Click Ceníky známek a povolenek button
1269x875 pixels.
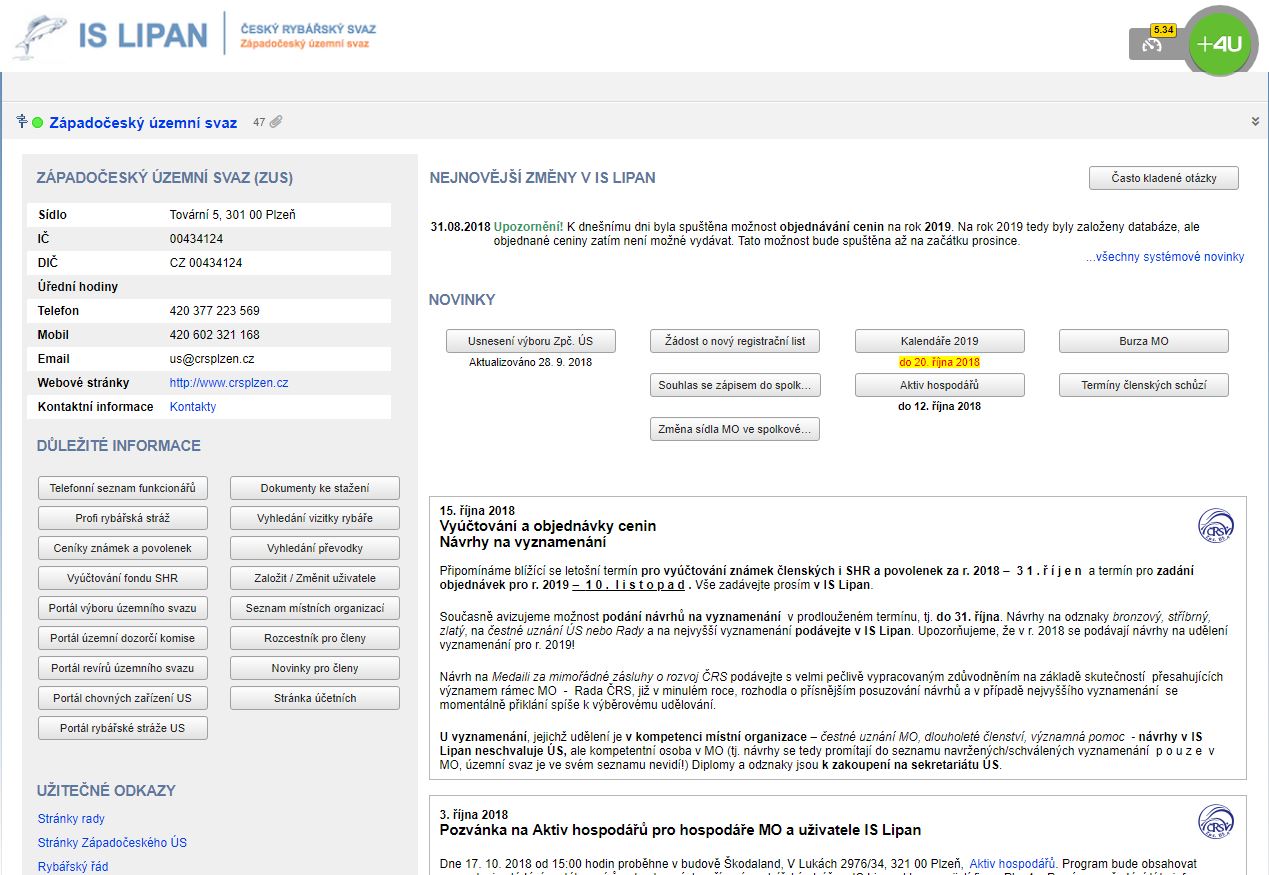[122, 548]
